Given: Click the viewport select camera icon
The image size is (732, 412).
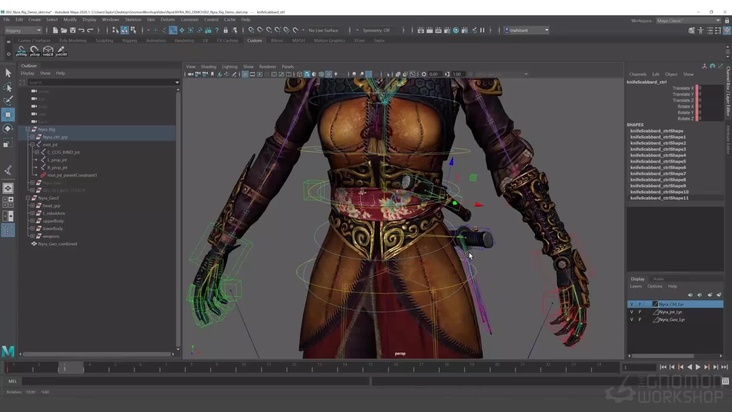Looking at the screenshot, I should (x=190, y=74).
